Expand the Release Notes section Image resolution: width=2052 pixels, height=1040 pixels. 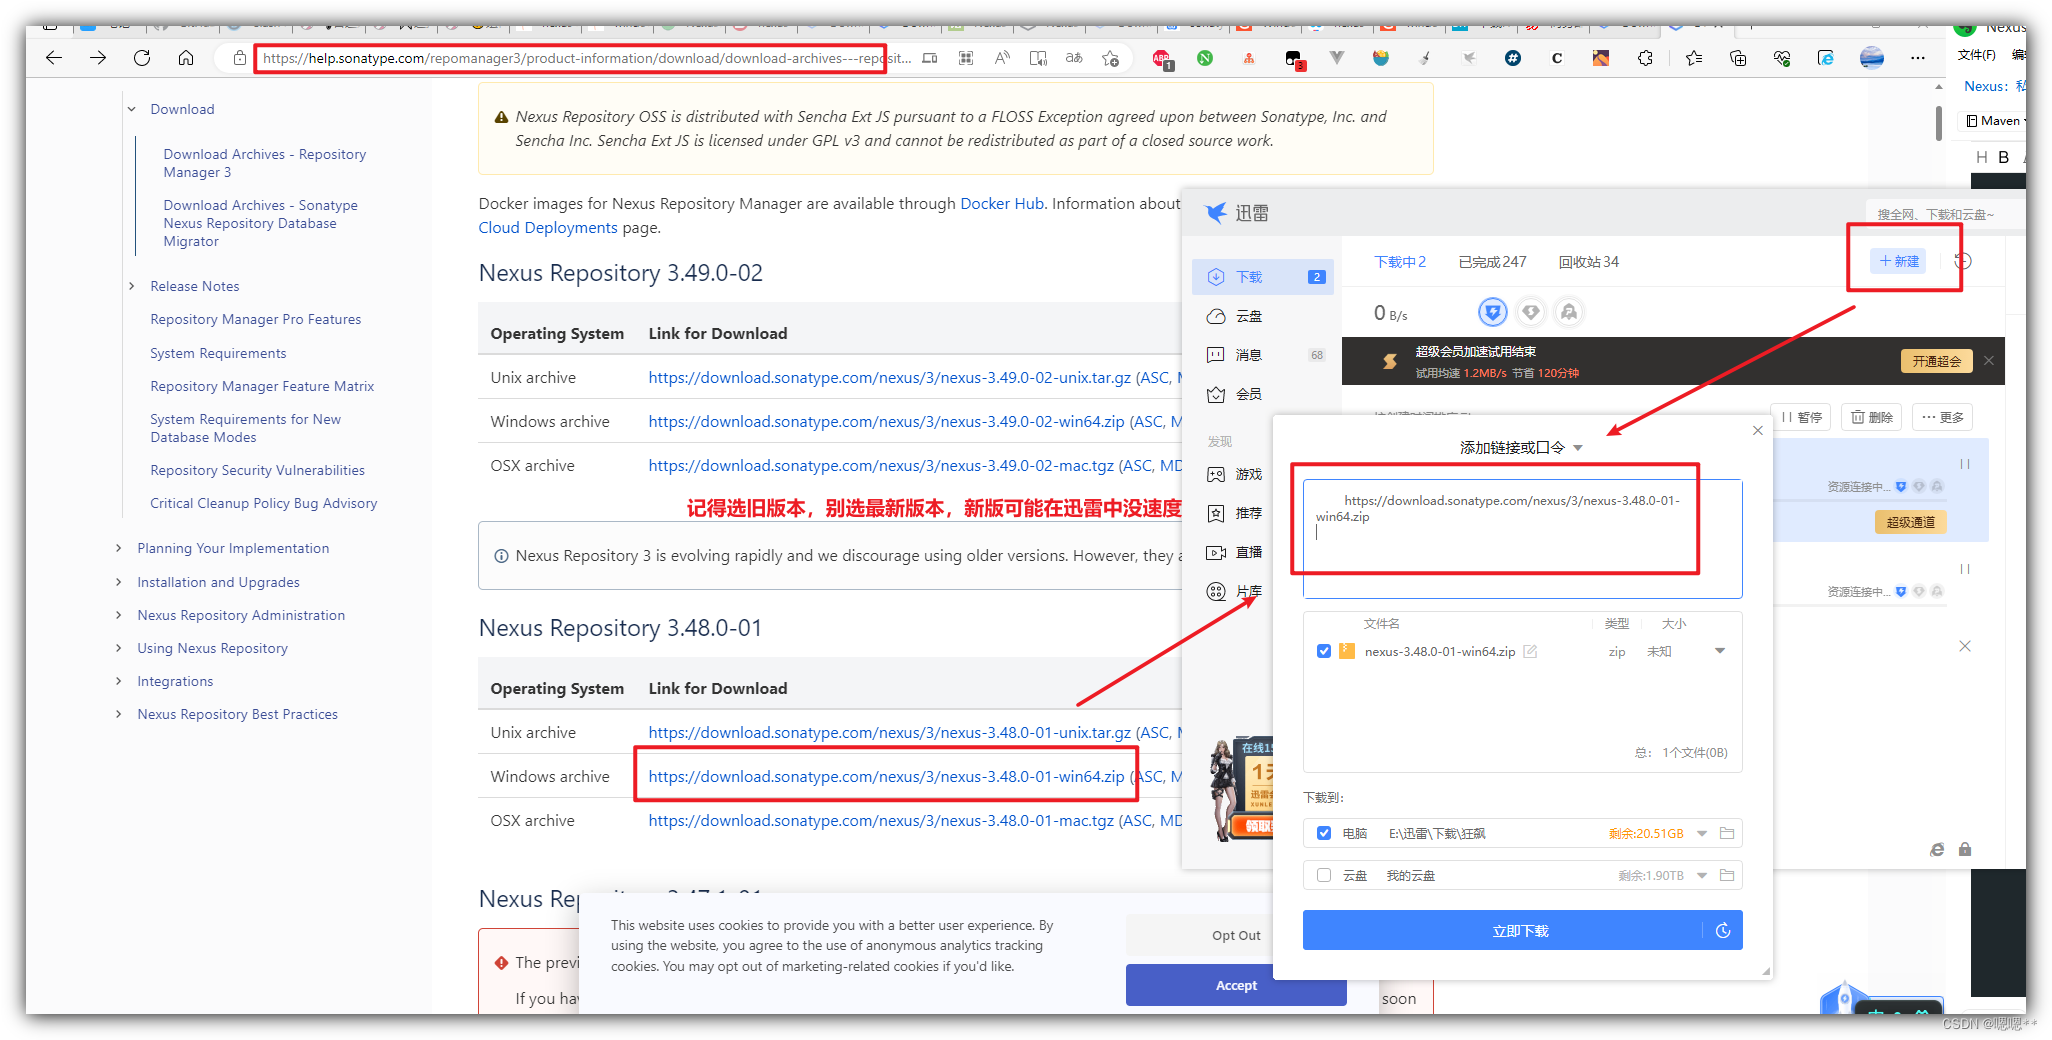131,286
